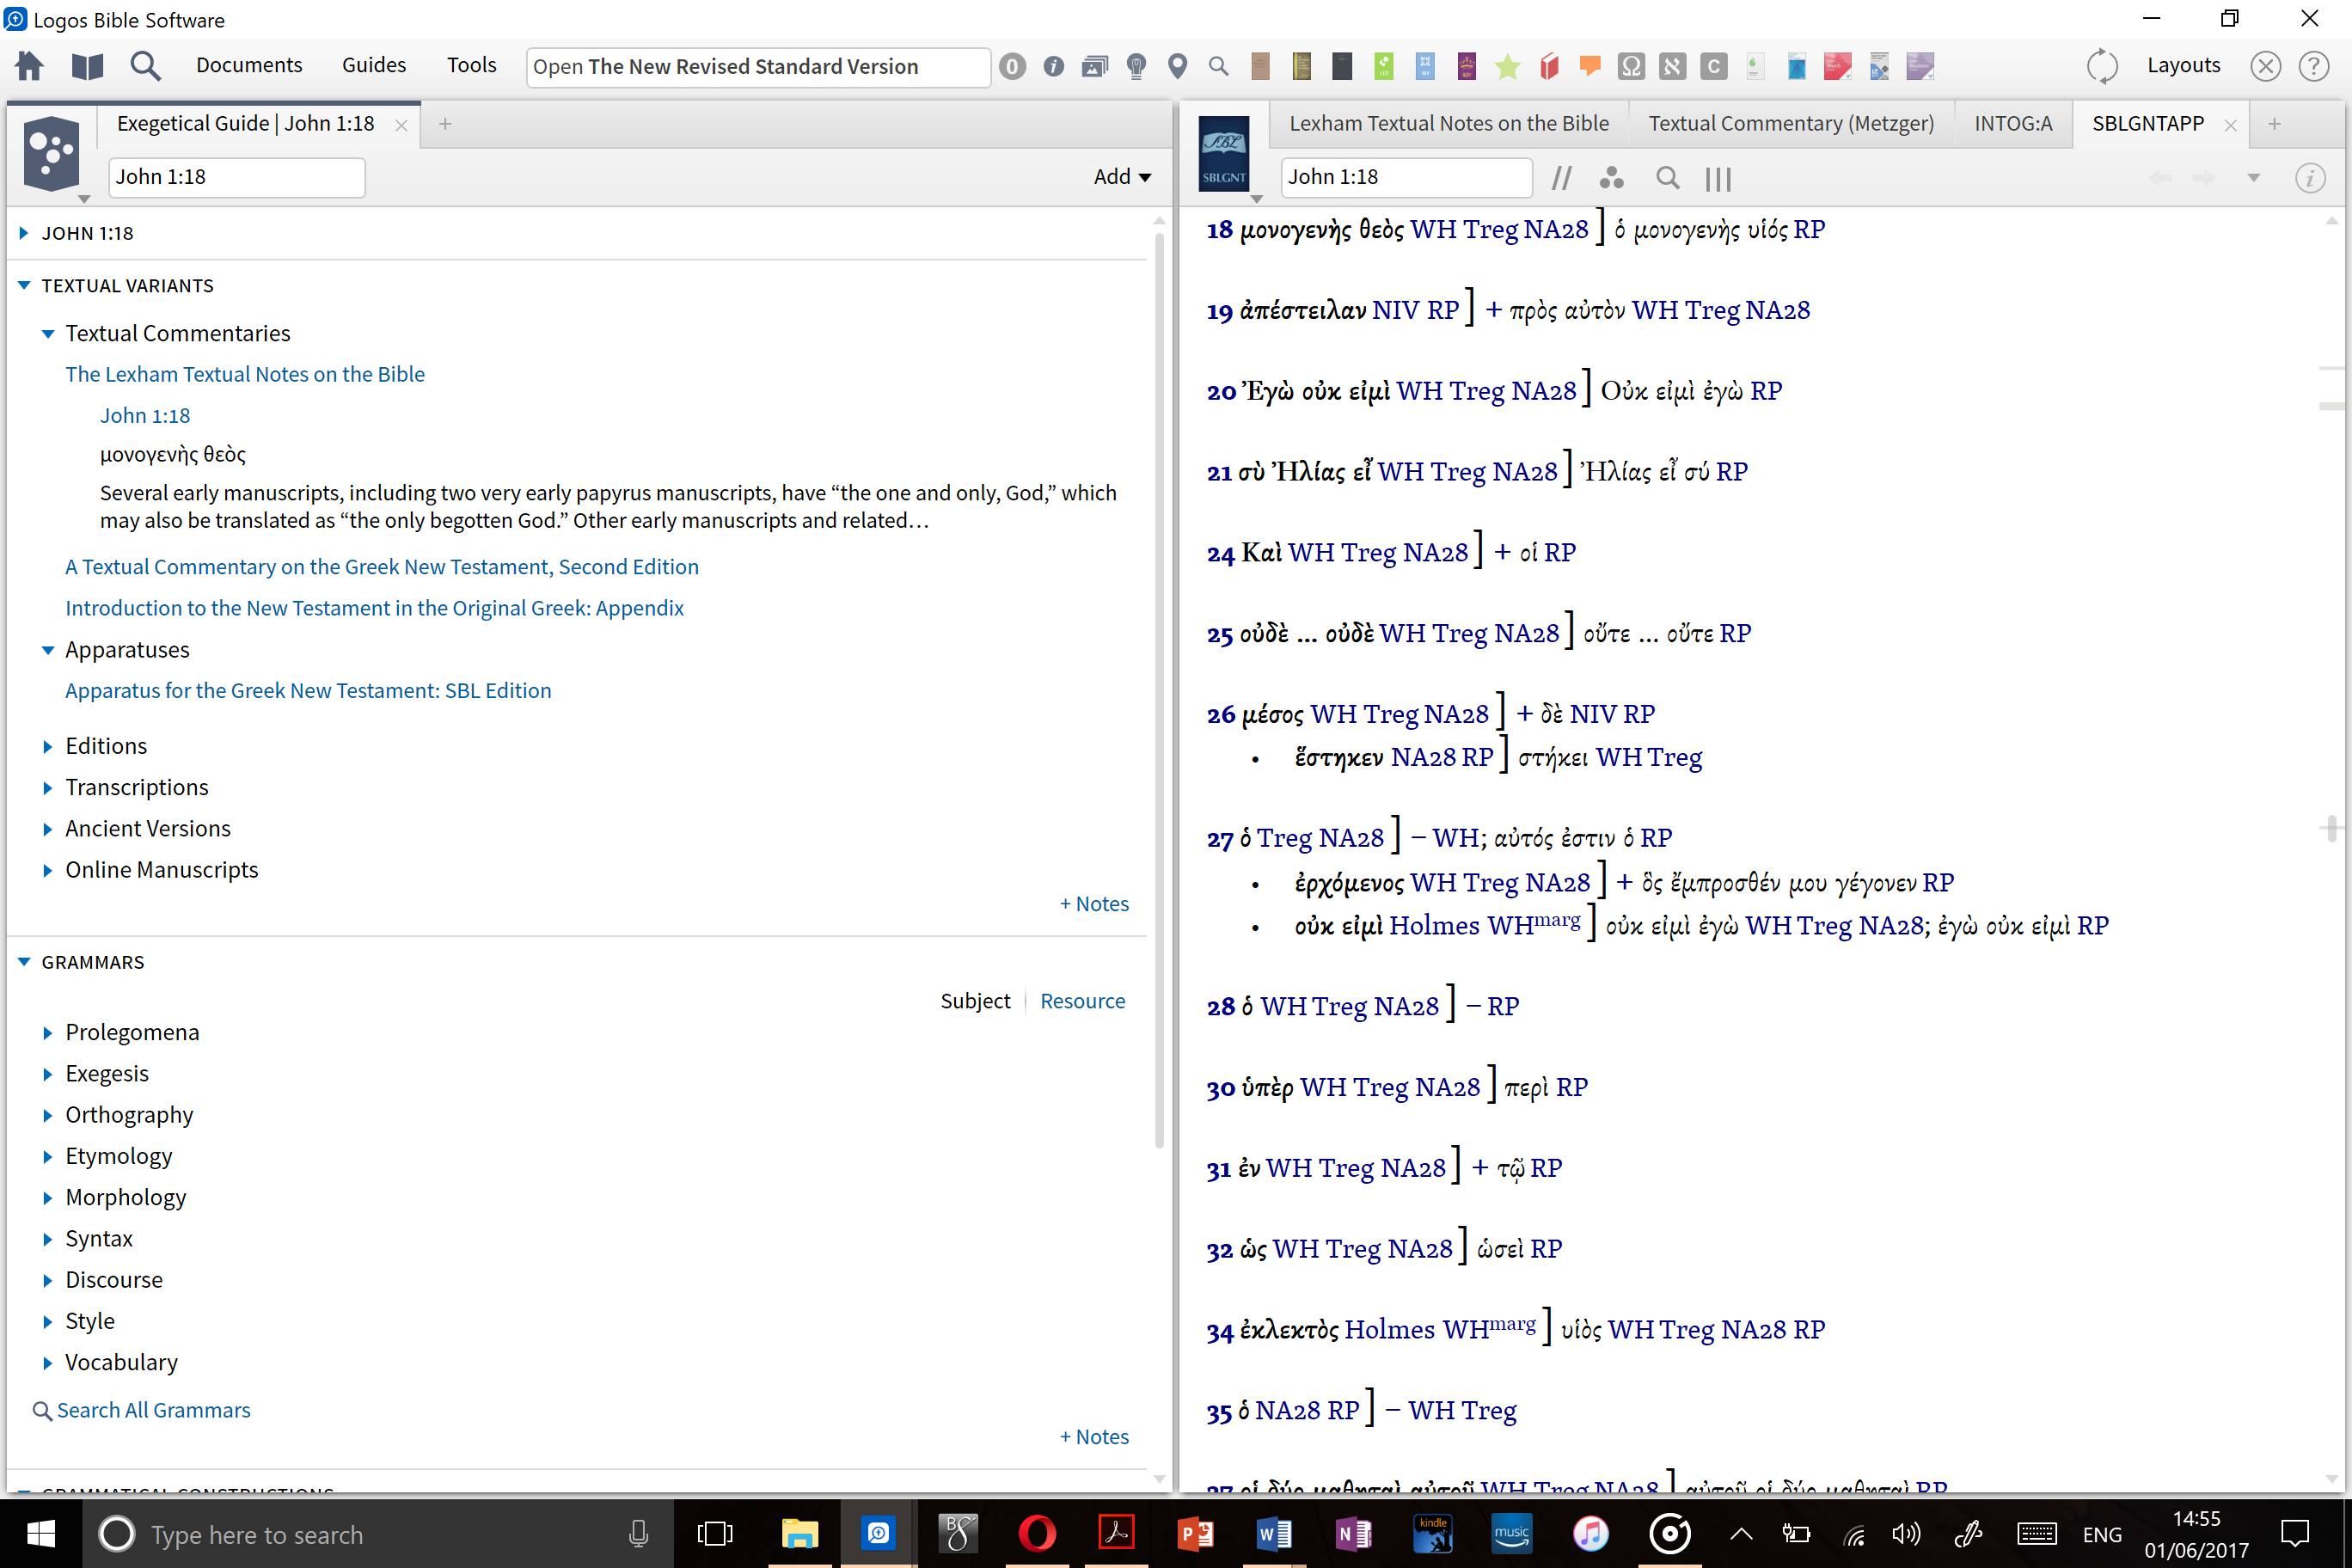
Task: Open the Documents menu
Action: pyautogui.click(x=248, y=65)
